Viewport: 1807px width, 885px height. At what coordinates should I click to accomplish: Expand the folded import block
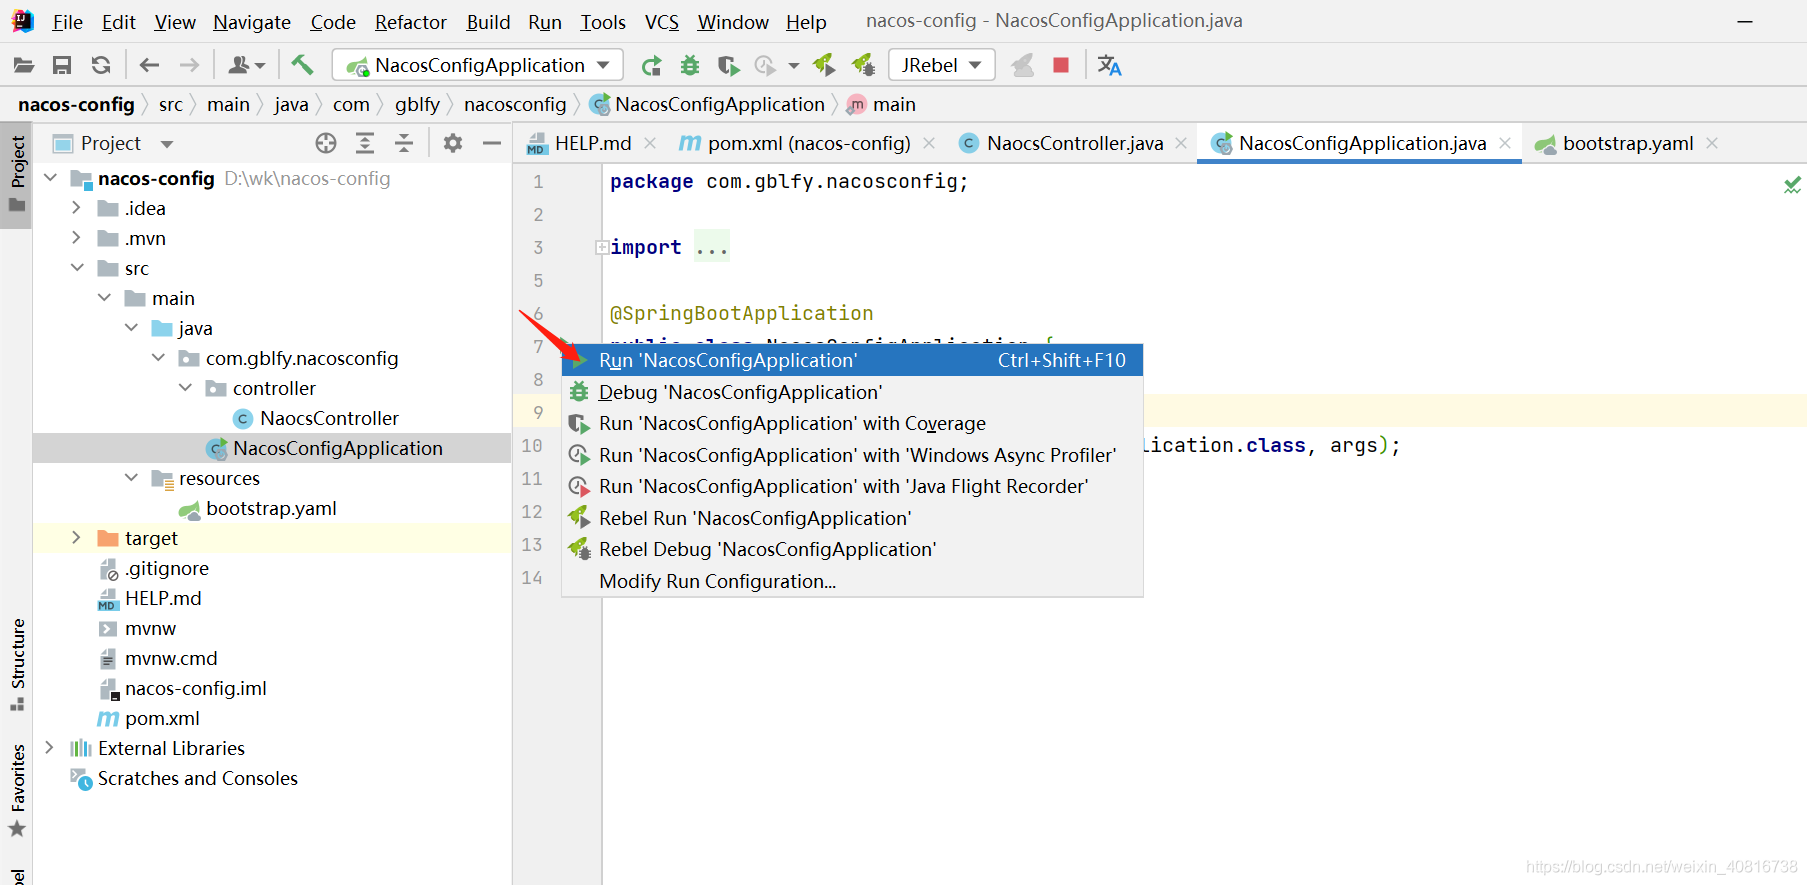coord(602,247)
